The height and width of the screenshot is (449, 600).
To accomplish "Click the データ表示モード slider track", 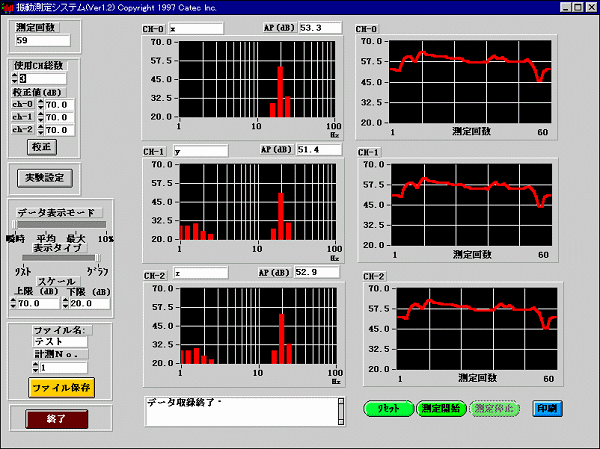I will pos(60,224).
